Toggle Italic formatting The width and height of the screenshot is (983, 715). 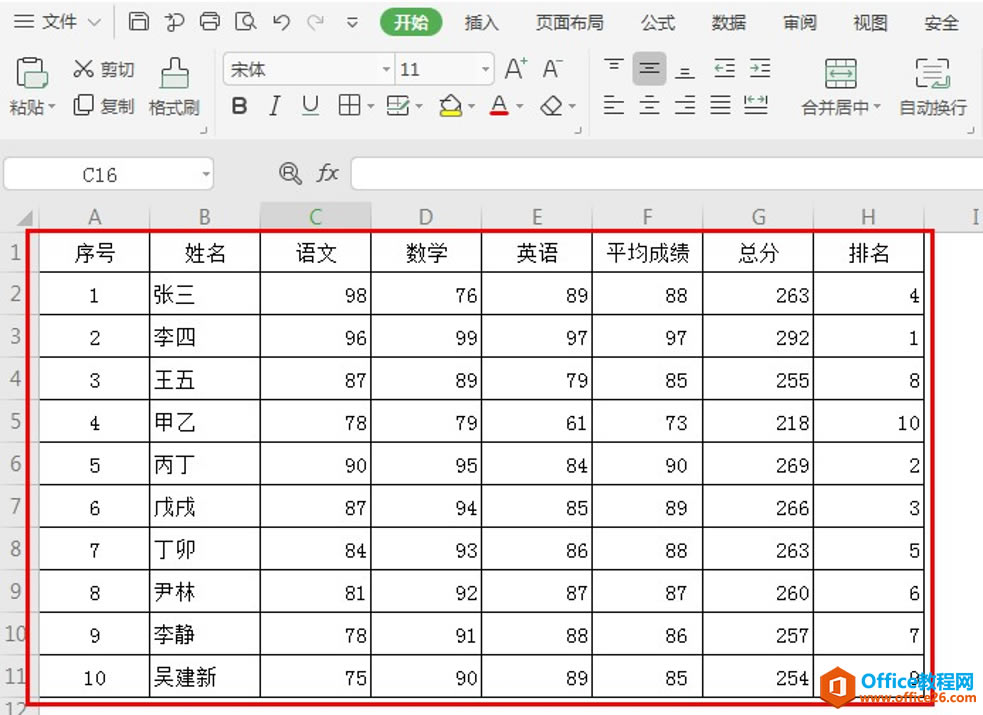pyautogui.click(x=274, y=105)
